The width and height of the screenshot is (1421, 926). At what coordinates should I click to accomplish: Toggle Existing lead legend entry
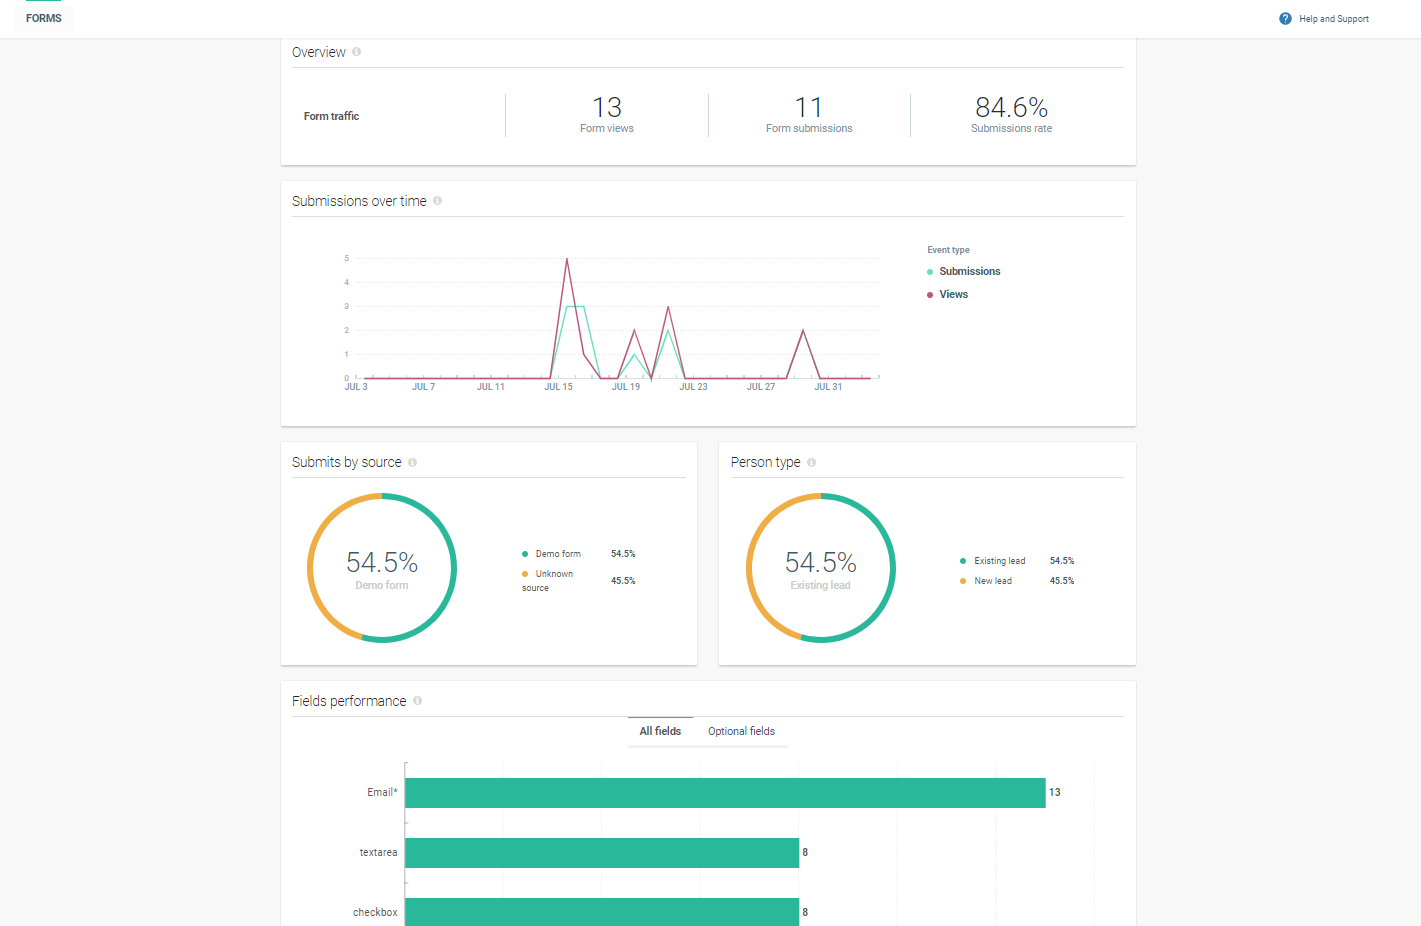click(998, 561)
